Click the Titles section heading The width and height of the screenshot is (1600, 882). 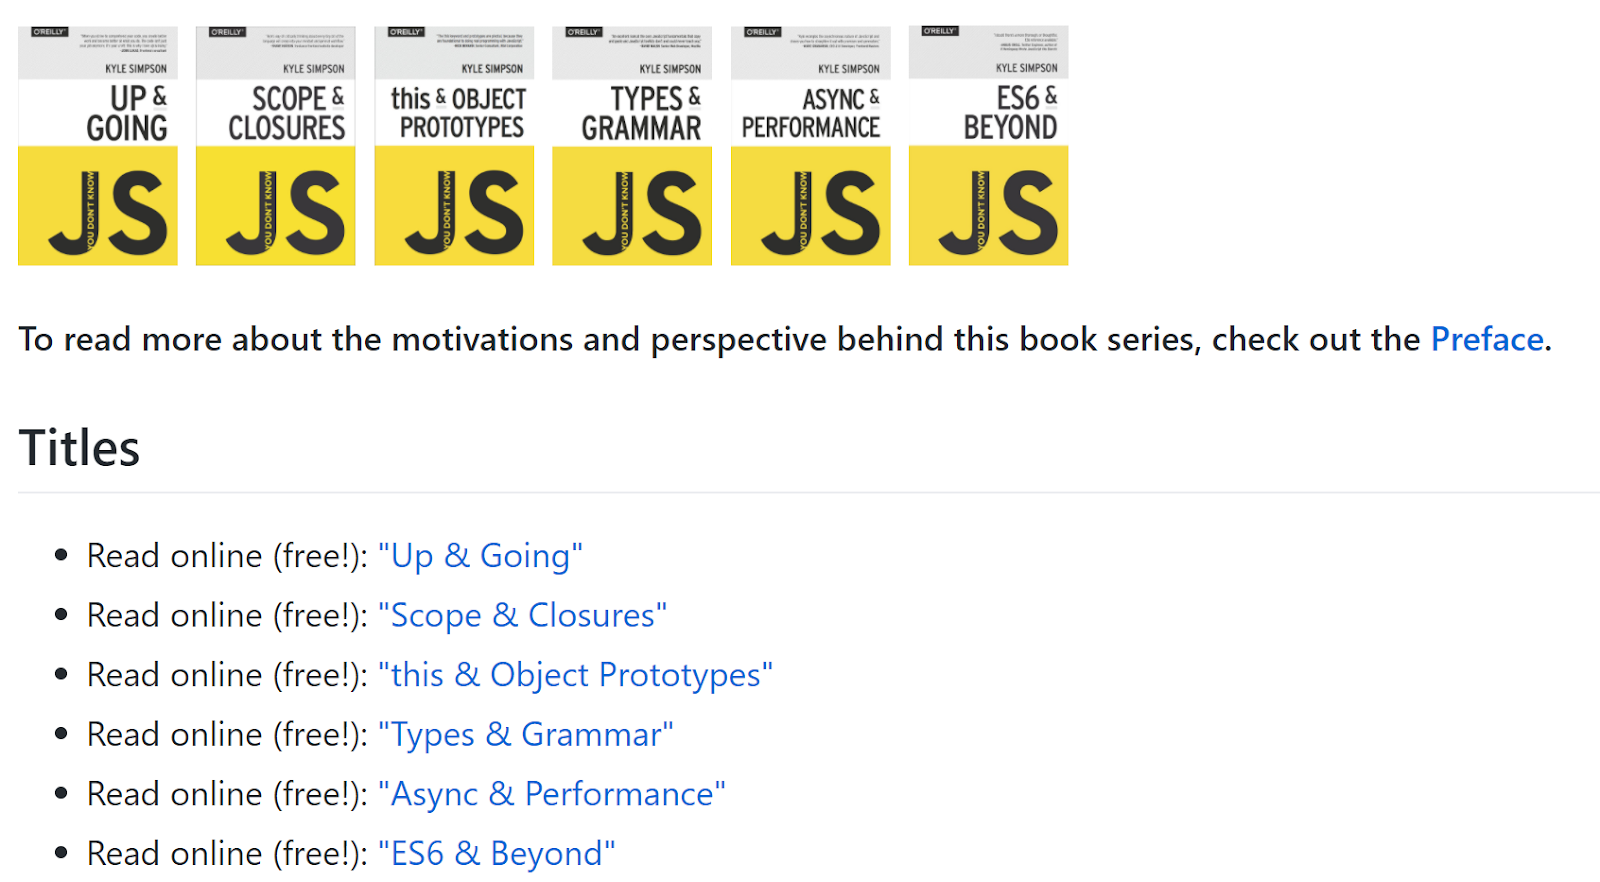pos(79,448)
